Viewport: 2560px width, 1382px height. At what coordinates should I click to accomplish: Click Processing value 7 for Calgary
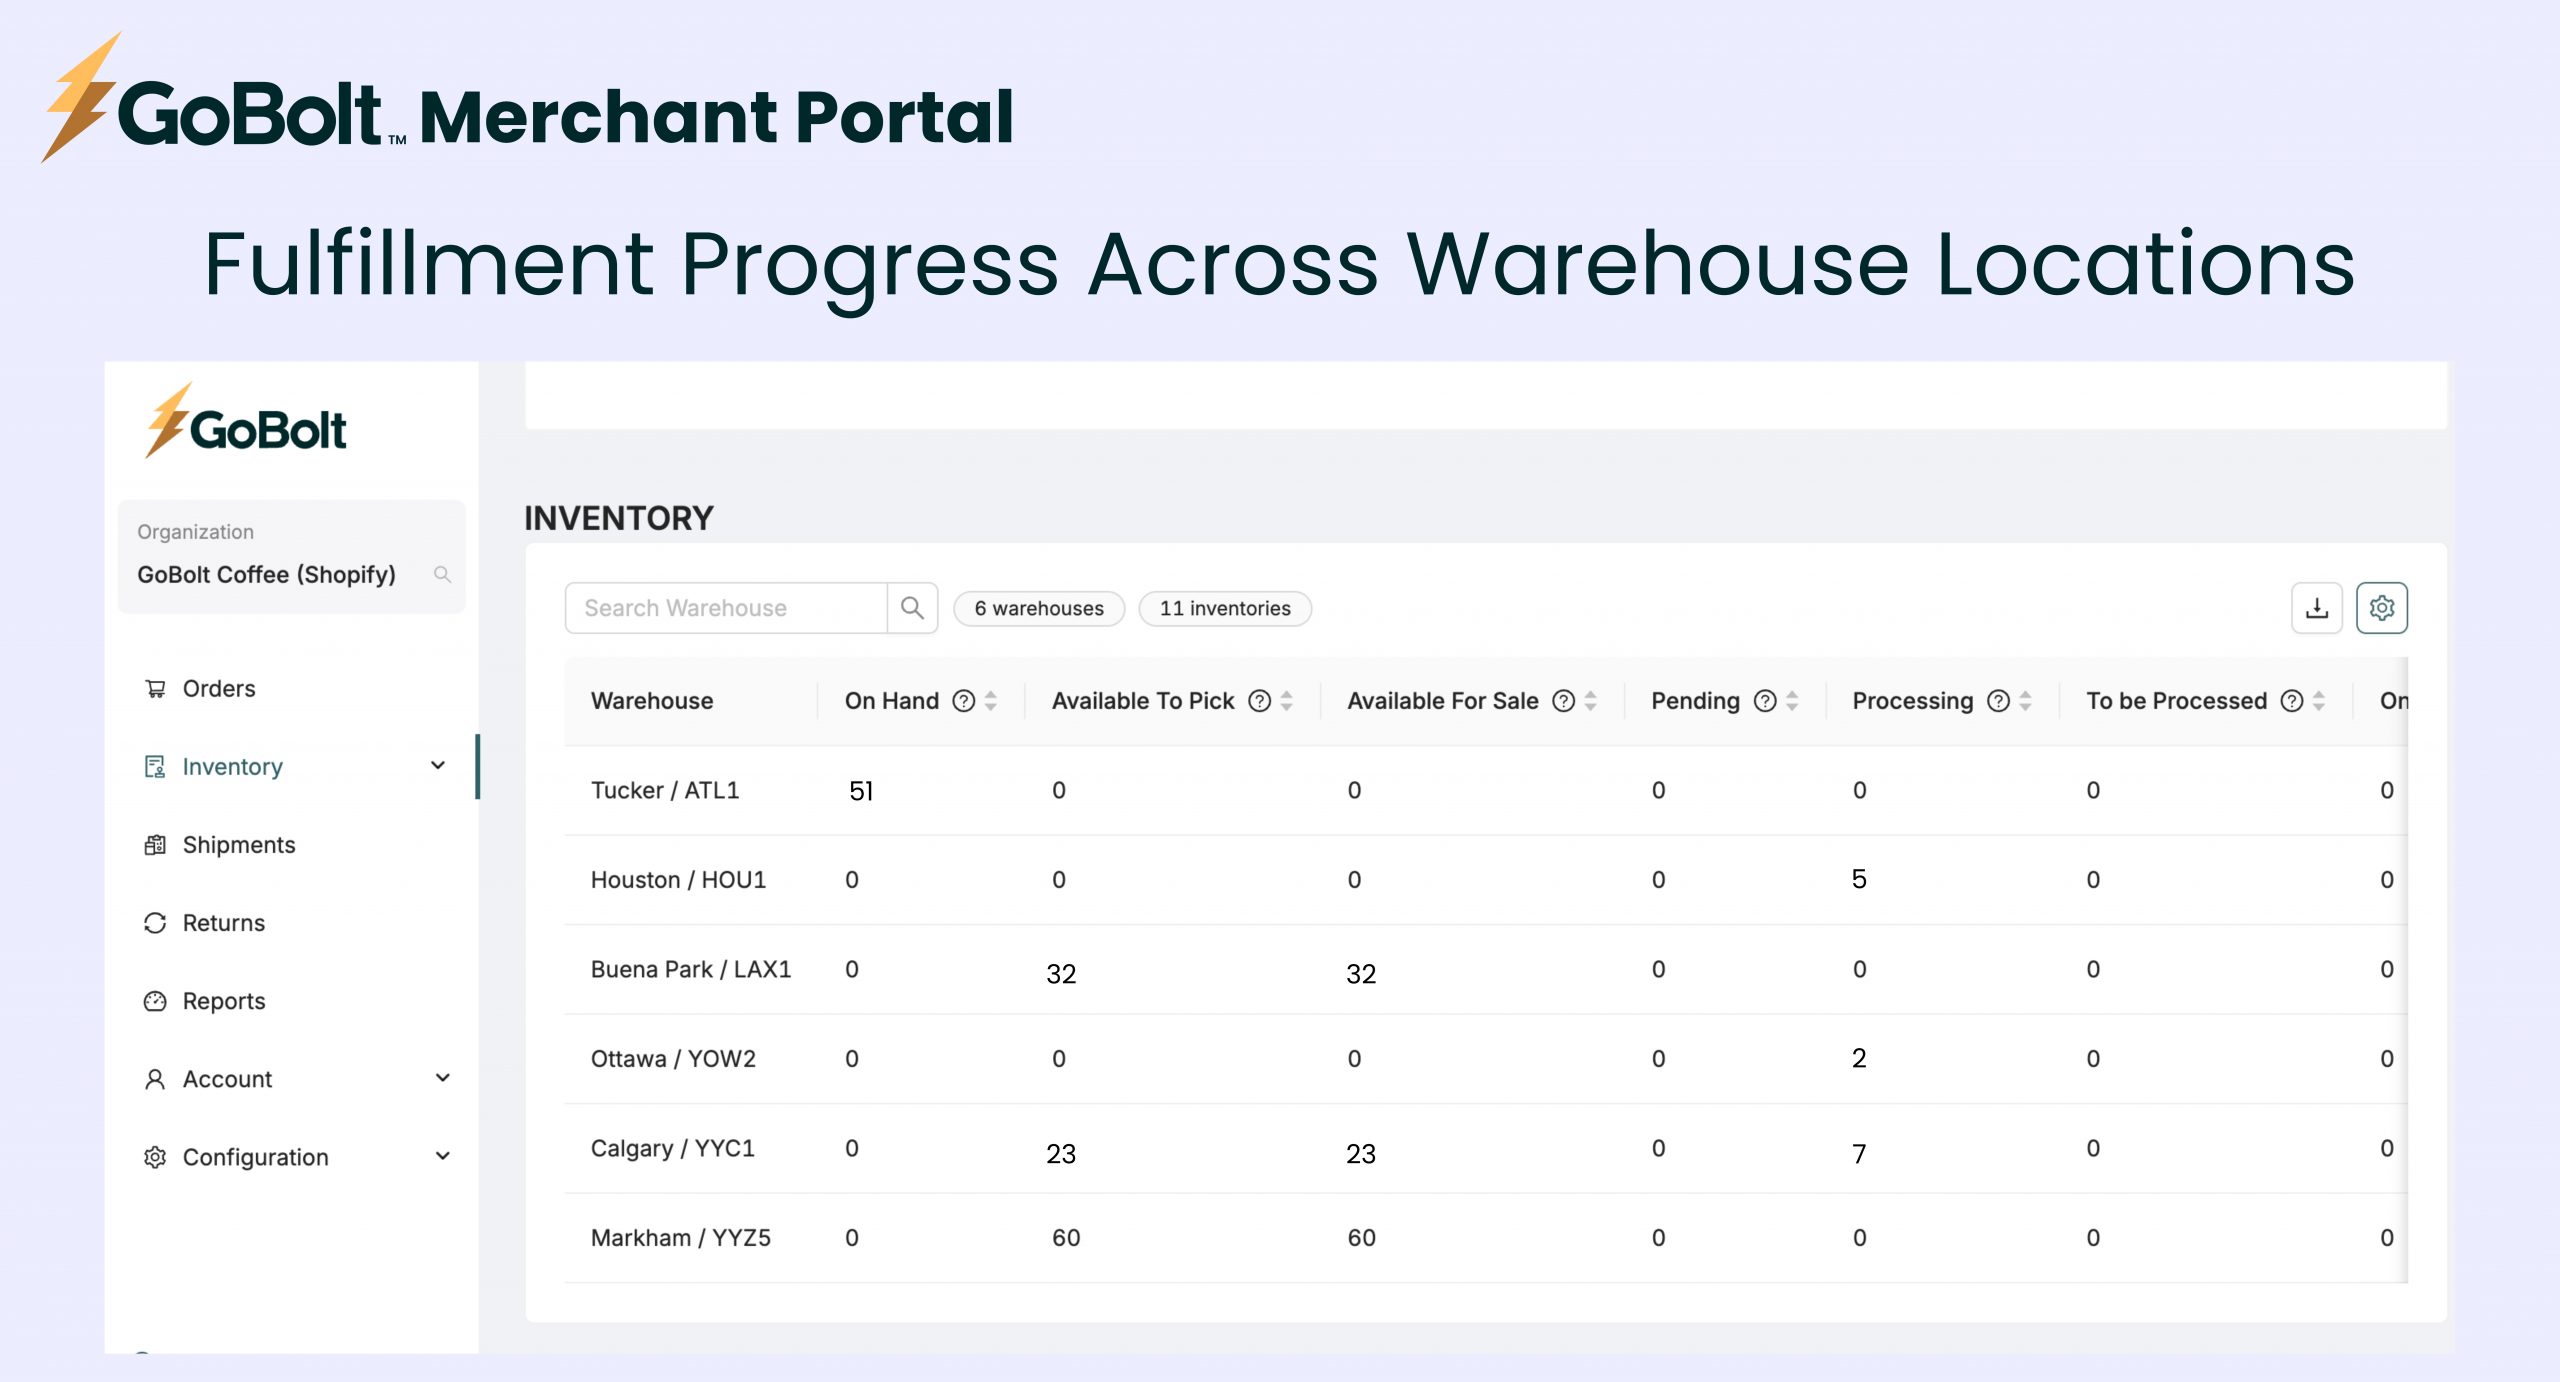[1859, 1153]
